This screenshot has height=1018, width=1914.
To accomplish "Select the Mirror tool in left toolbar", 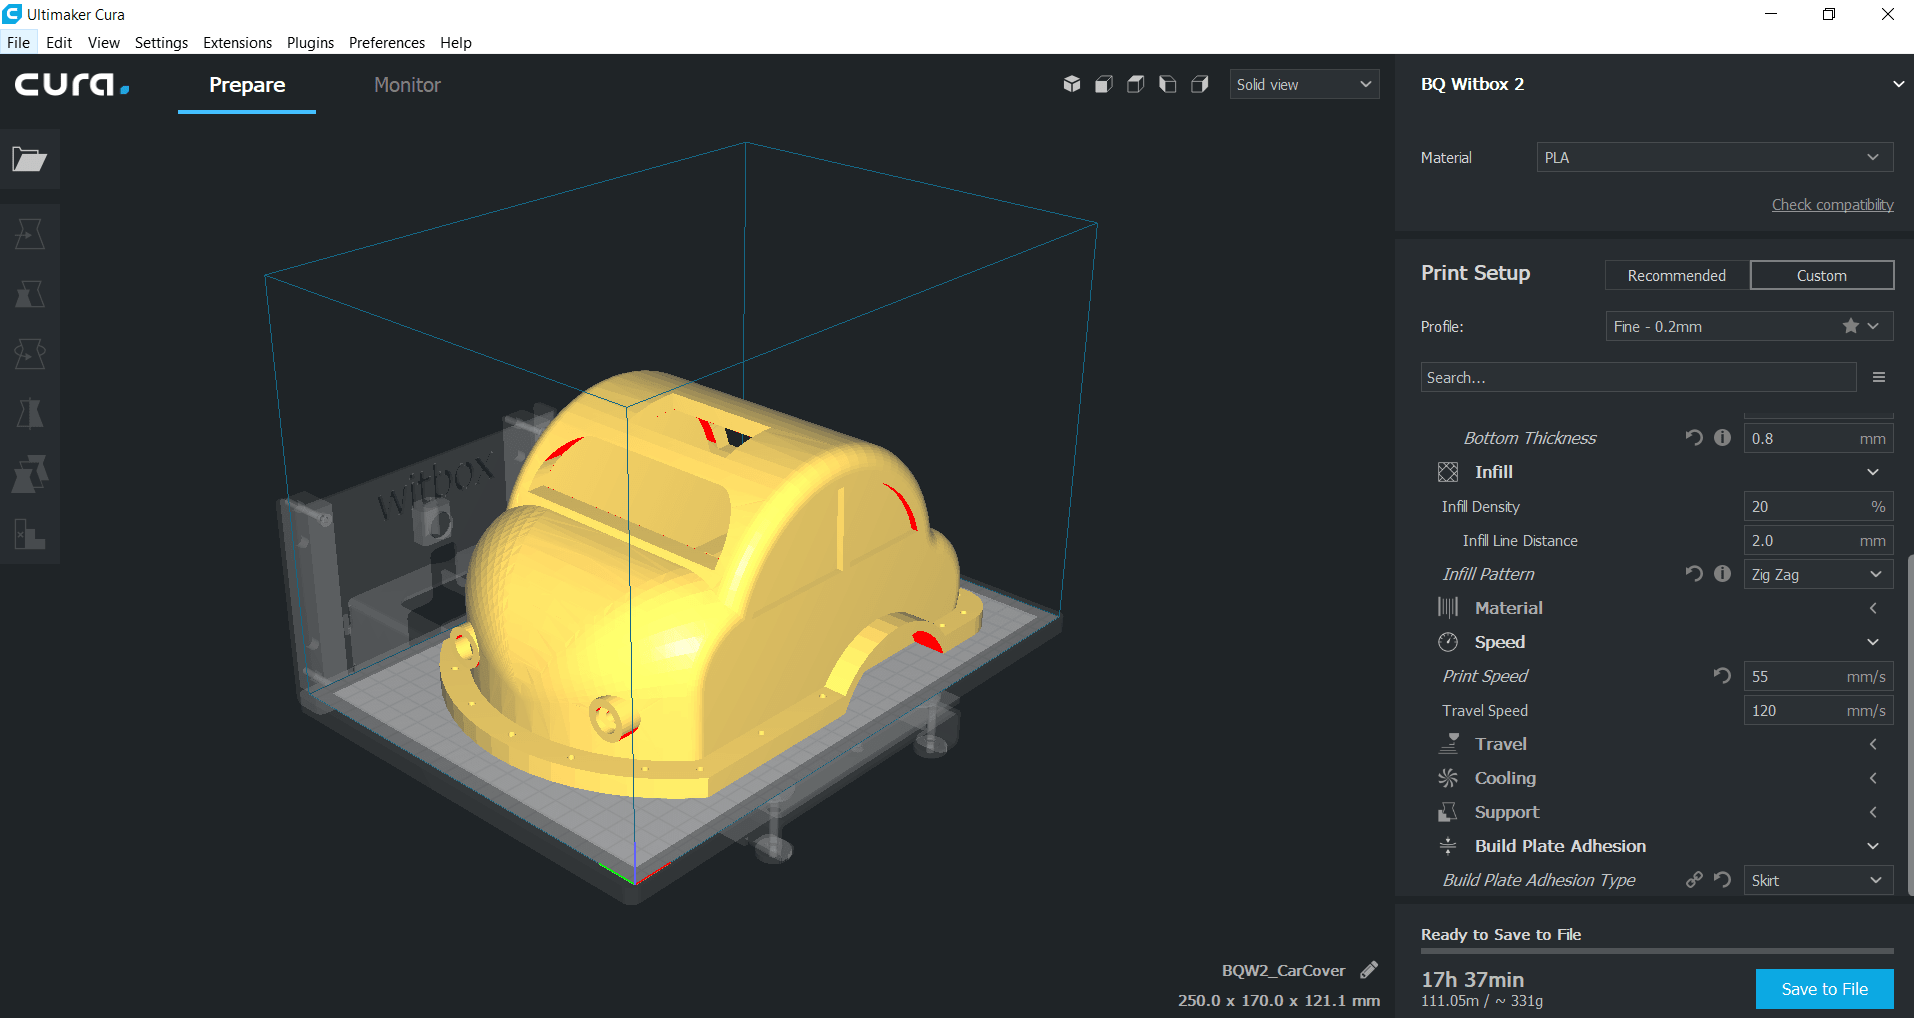I will [x=29, y=414].
